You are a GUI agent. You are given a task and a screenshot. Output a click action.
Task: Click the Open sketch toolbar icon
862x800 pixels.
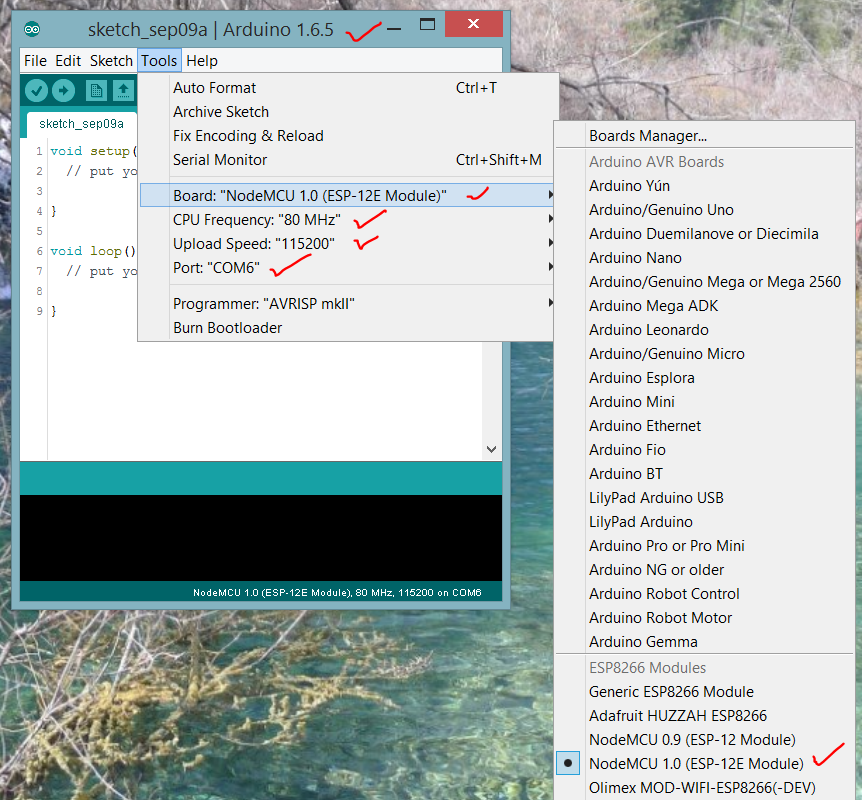pos(123,90)
